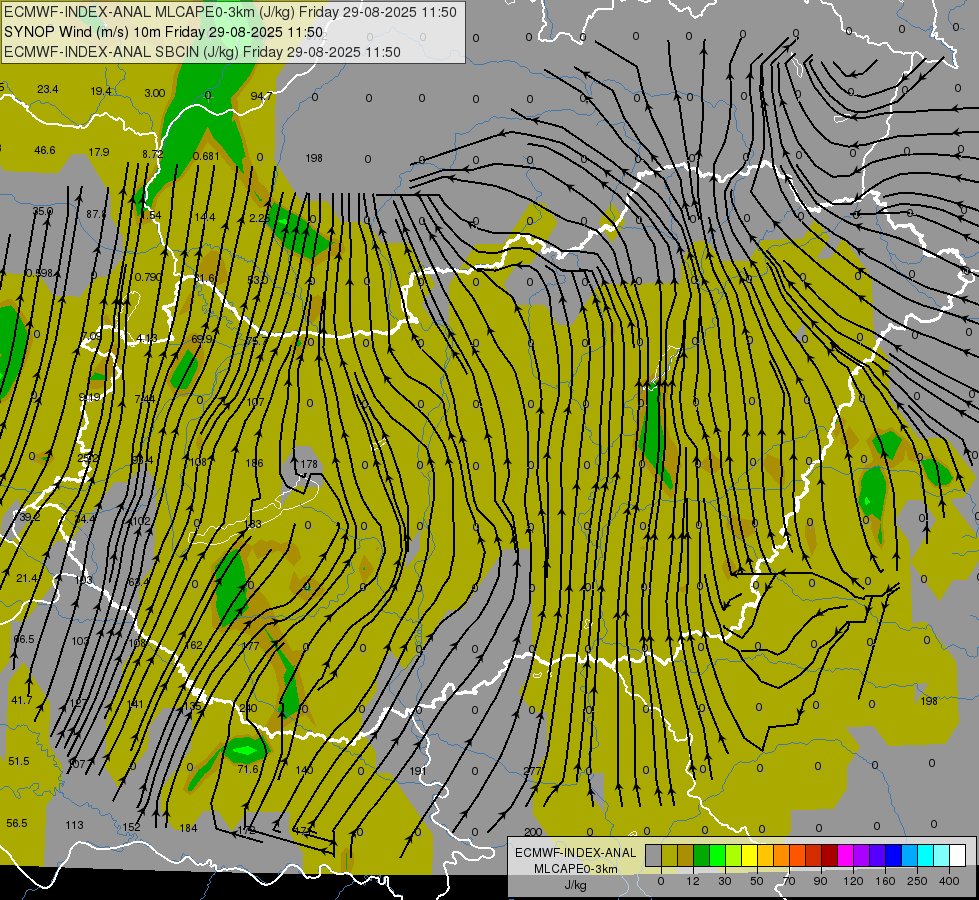
Task: Click the map value '56.5'
Action: click(16, 823)
